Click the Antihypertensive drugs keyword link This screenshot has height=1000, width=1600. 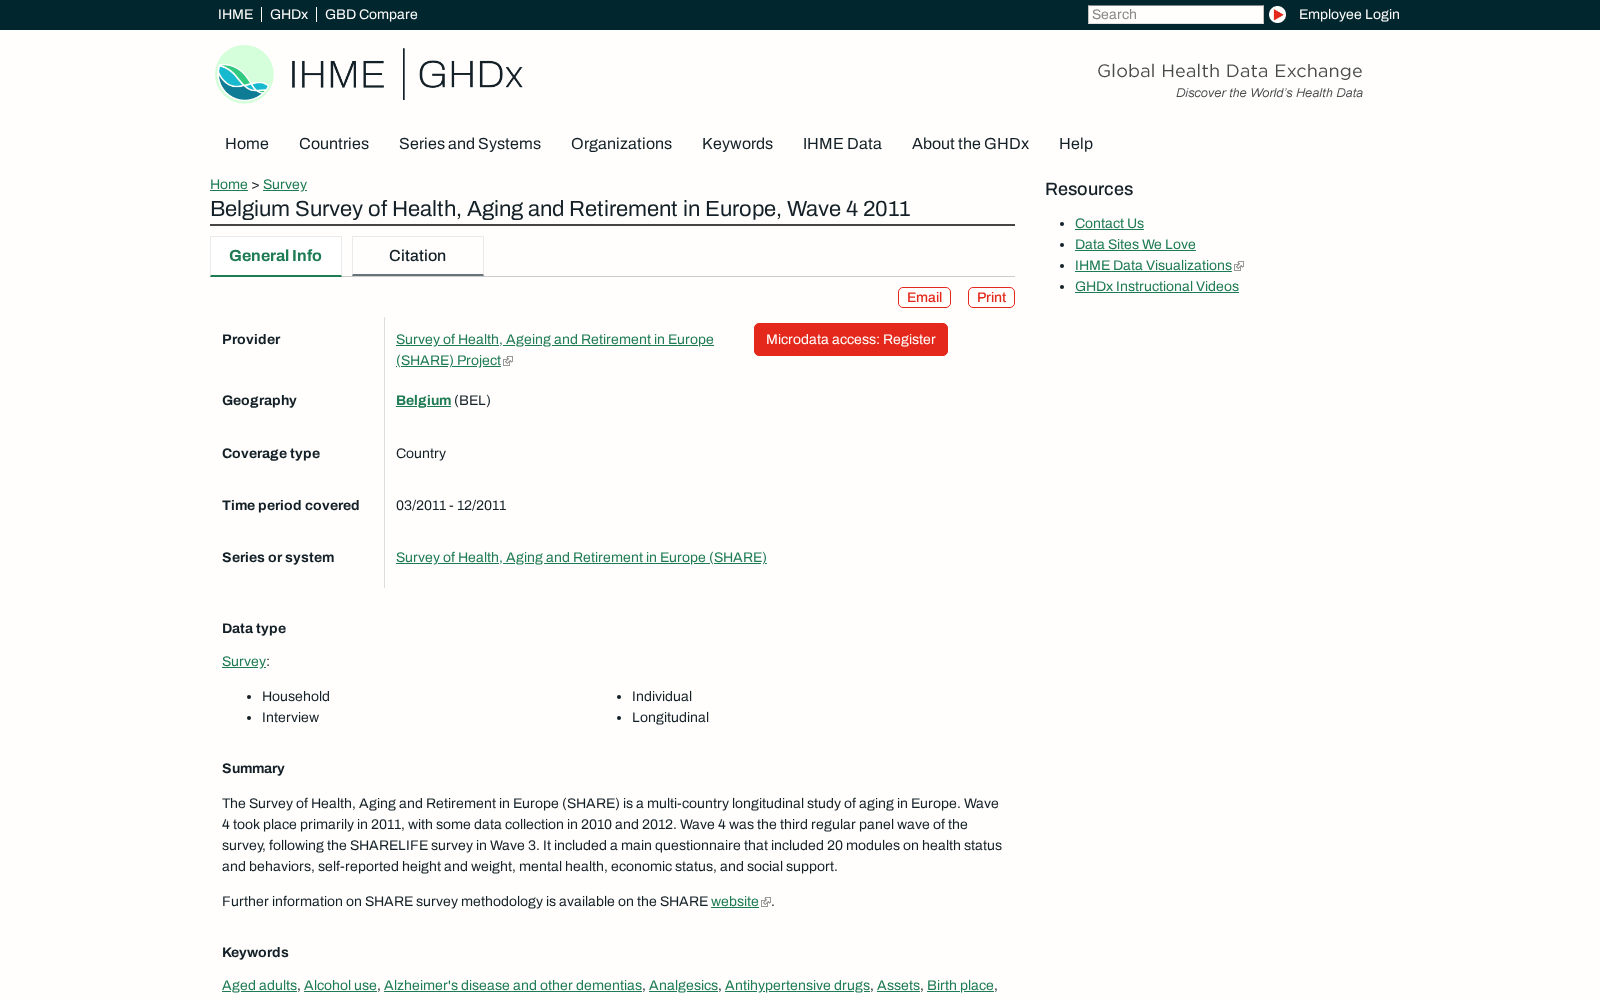click(x=797, y=986)
